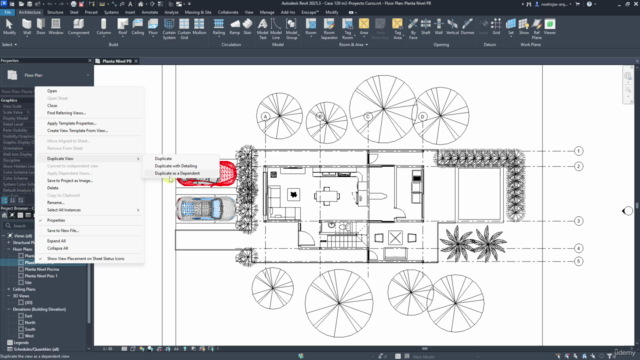Click the Planta Nivel Piscina view icon
The width and height of the screenshot is (640, 360).
pyautogui.click(x=21, y=269)
